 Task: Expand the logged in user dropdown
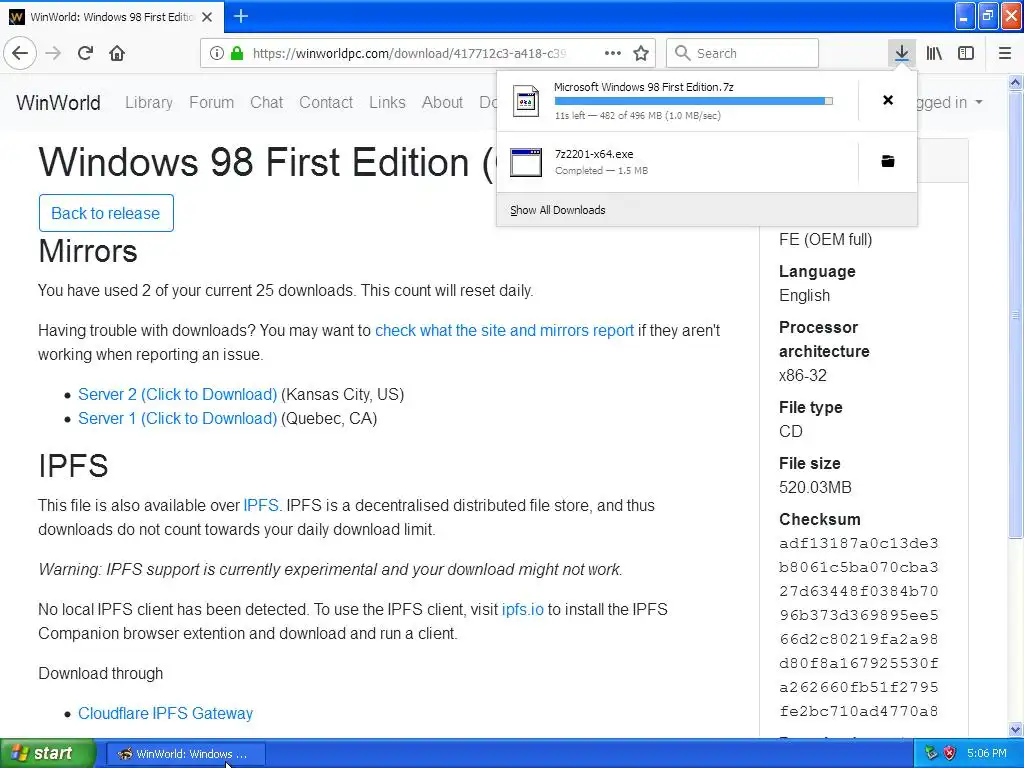click(x=950, y=103)
